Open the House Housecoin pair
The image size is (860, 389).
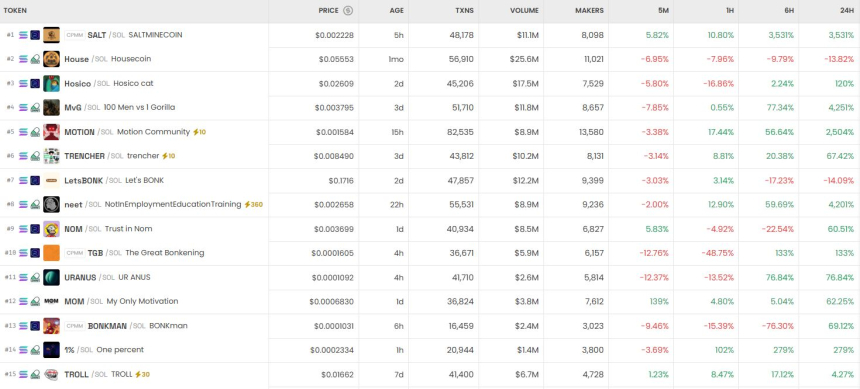108,59
